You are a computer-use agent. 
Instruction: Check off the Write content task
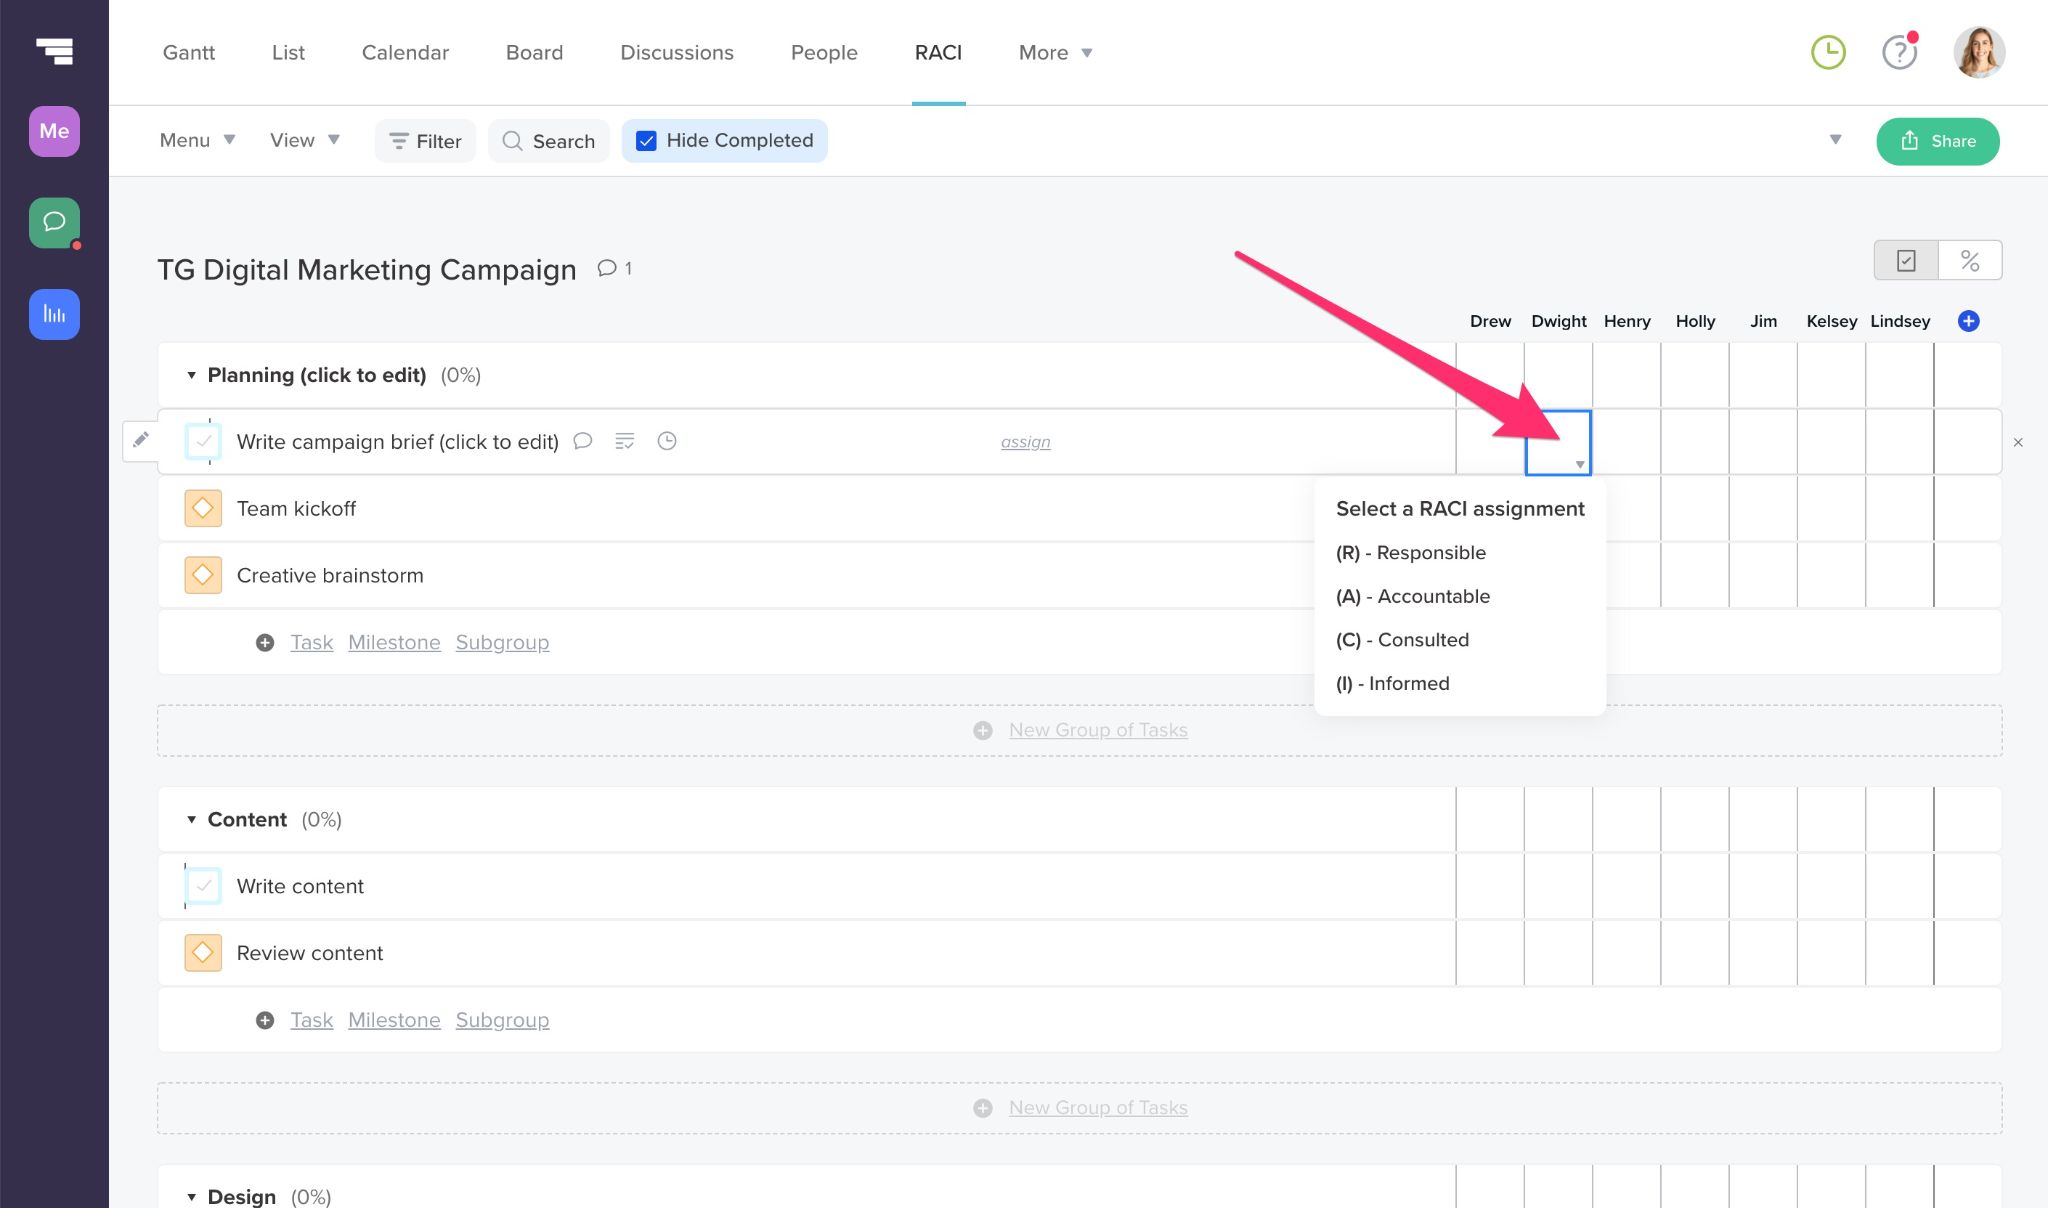pyautogui.click(x=203, y=886)
